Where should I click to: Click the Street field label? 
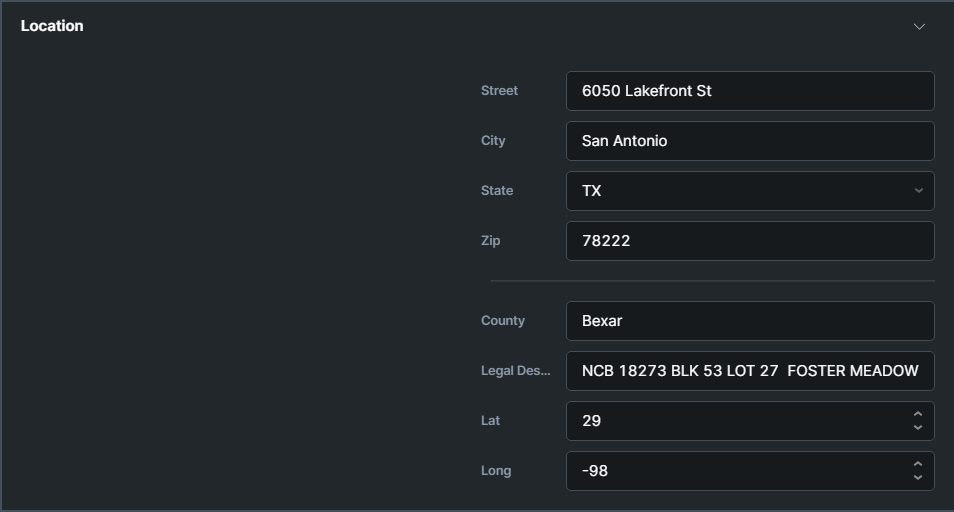(x=499, y=91)
